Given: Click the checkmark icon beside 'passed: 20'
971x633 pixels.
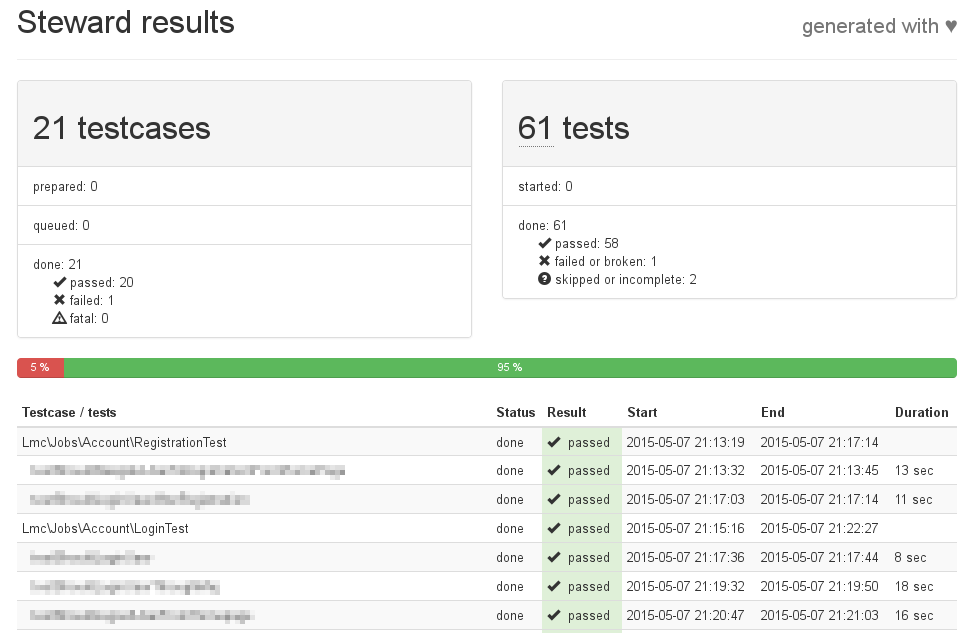Looking at the screenshot, I should point(60,282).
